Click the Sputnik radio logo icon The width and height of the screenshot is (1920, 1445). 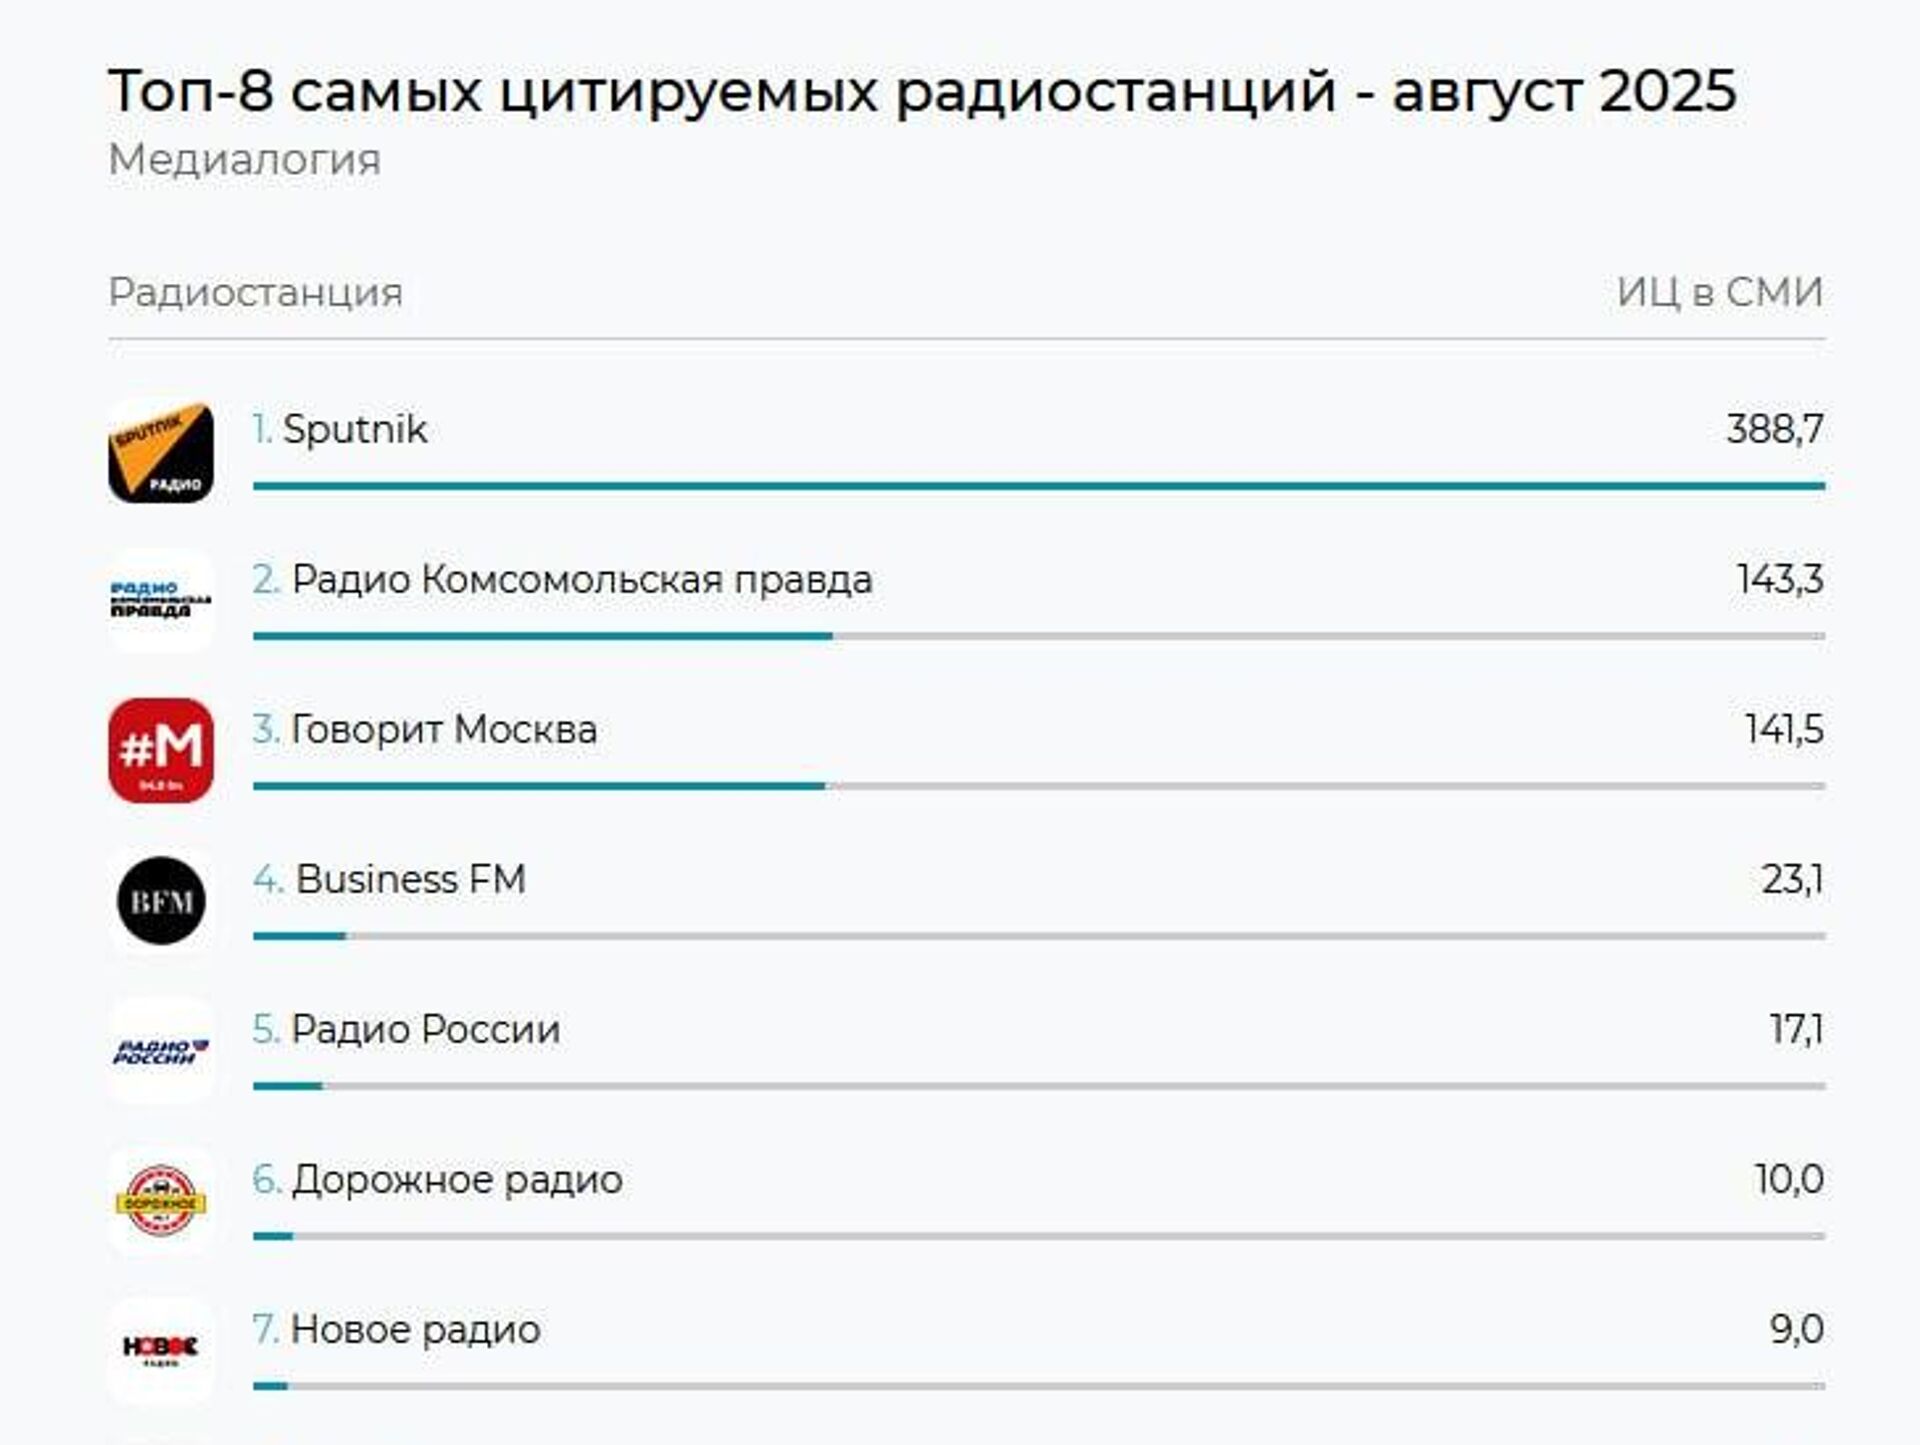pos(161,452)
